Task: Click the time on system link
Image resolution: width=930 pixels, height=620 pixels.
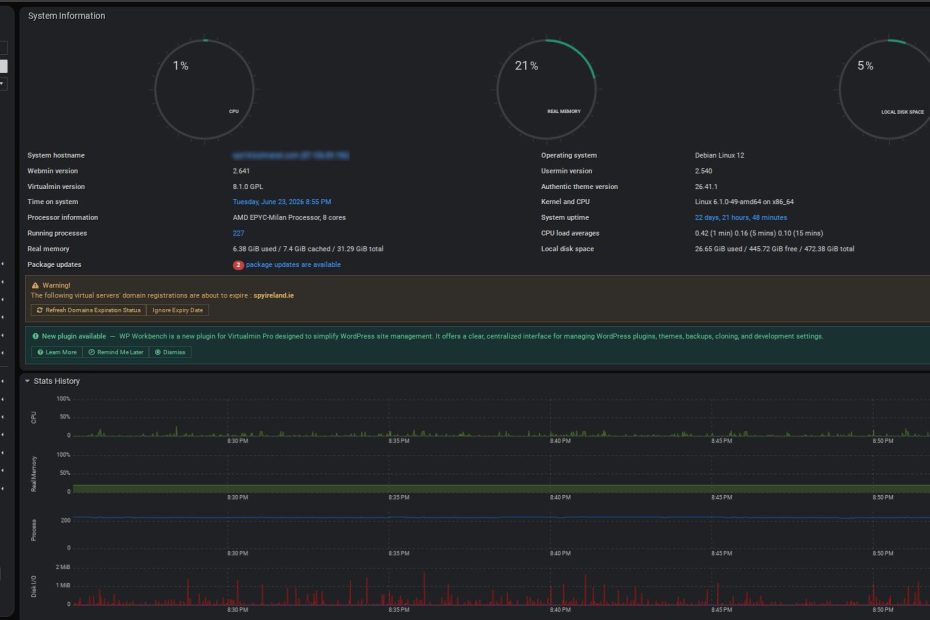Action: pos(282,202)
